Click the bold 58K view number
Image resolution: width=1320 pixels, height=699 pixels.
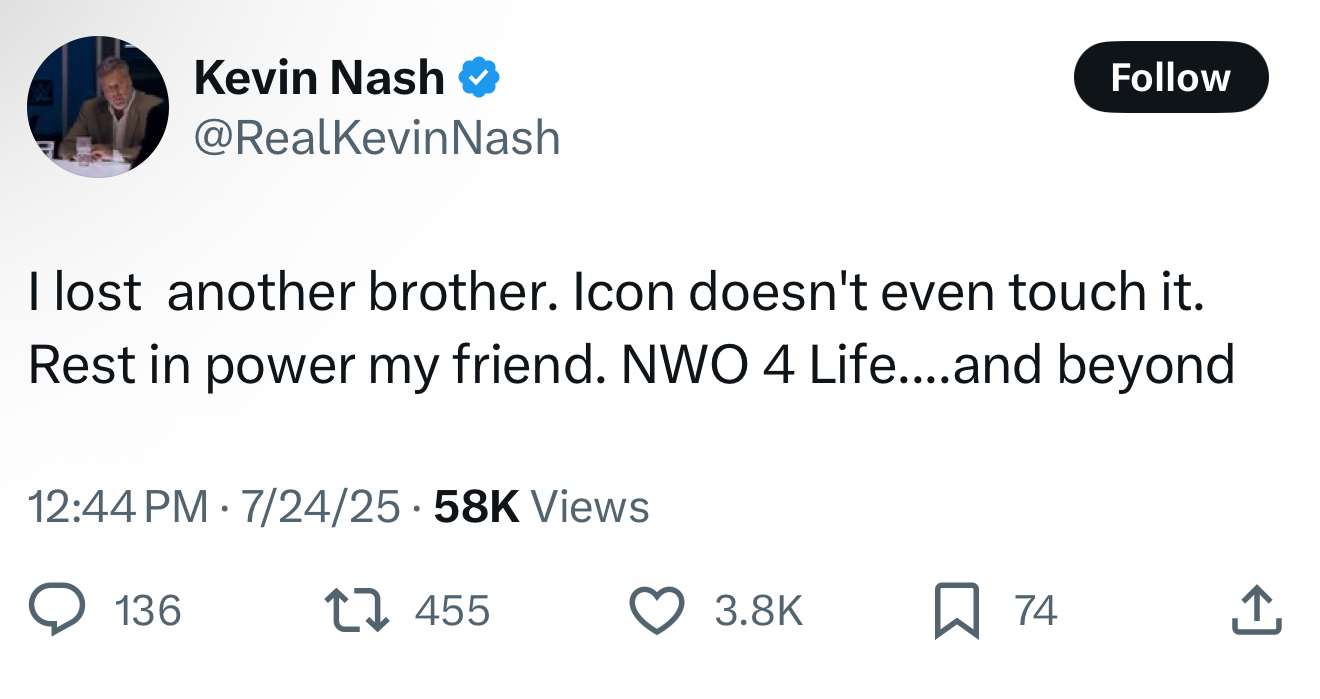click(477, 507)
